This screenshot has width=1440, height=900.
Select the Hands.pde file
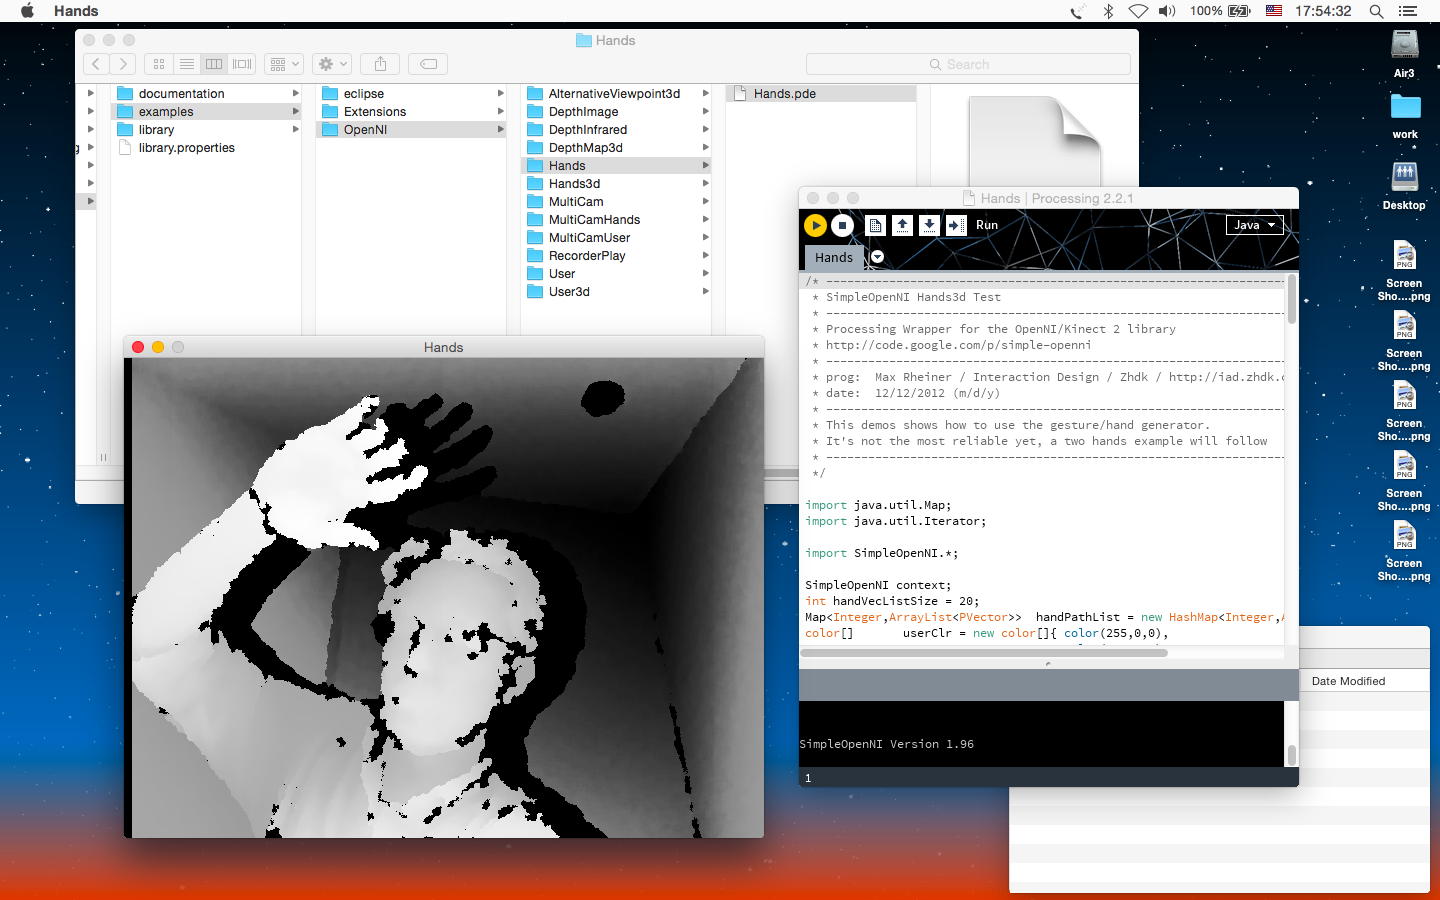pyautogui.click(x=784, y=93)
